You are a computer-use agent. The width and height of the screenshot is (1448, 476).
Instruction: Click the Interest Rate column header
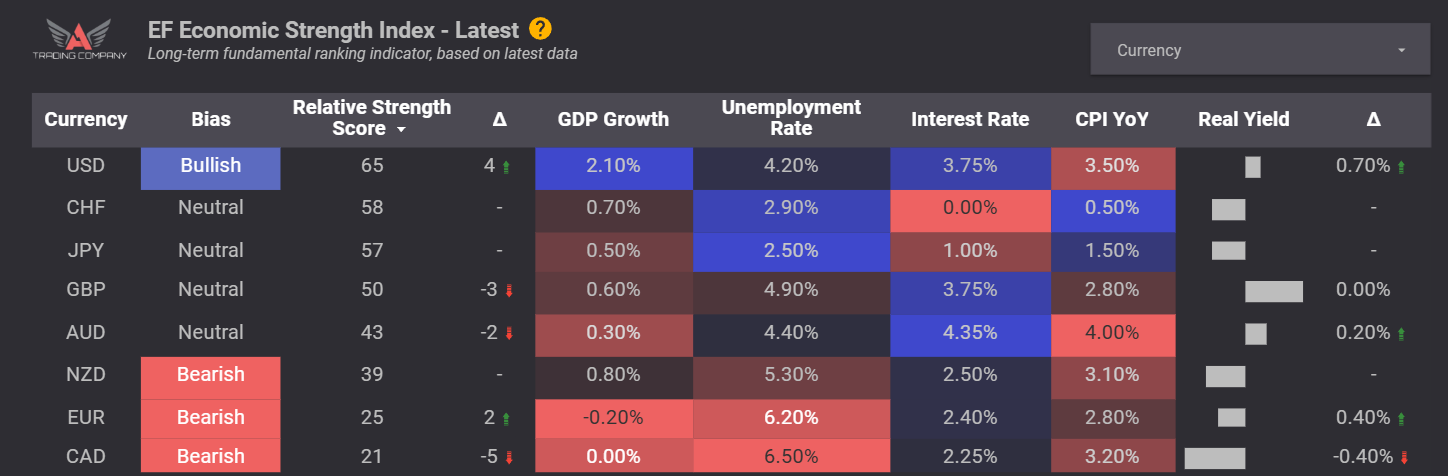[x=970, y=119]
